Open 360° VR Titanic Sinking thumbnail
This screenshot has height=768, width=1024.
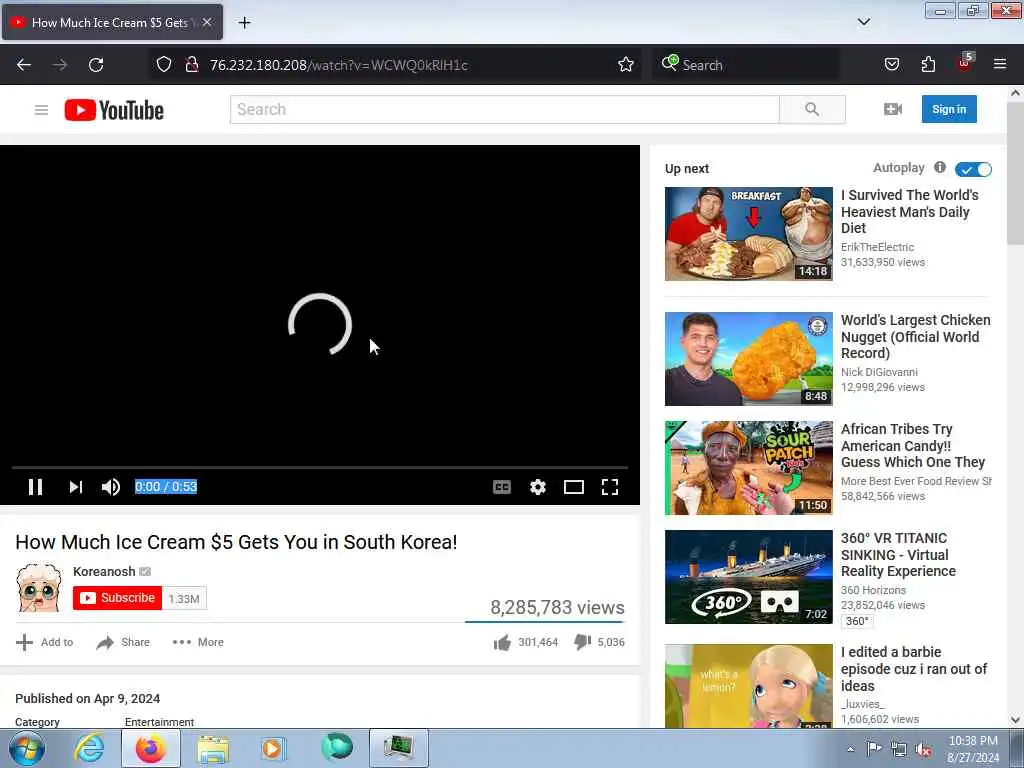tap(748, 577)
